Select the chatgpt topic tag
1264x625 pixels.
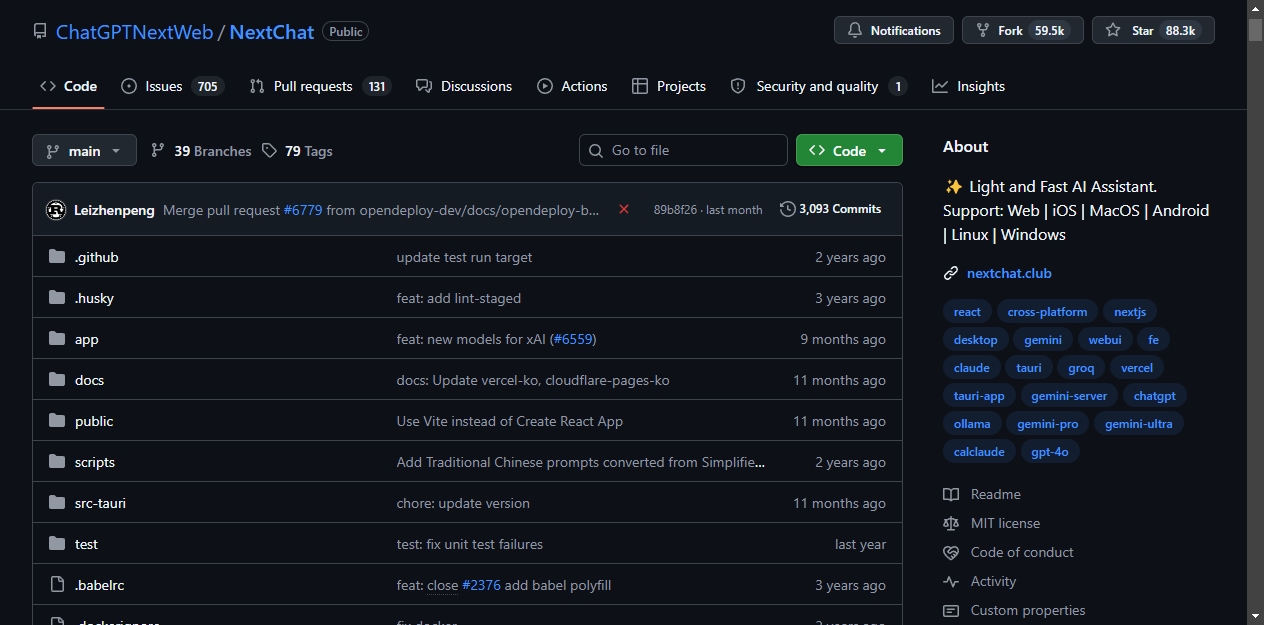[x=1154, y=396]
